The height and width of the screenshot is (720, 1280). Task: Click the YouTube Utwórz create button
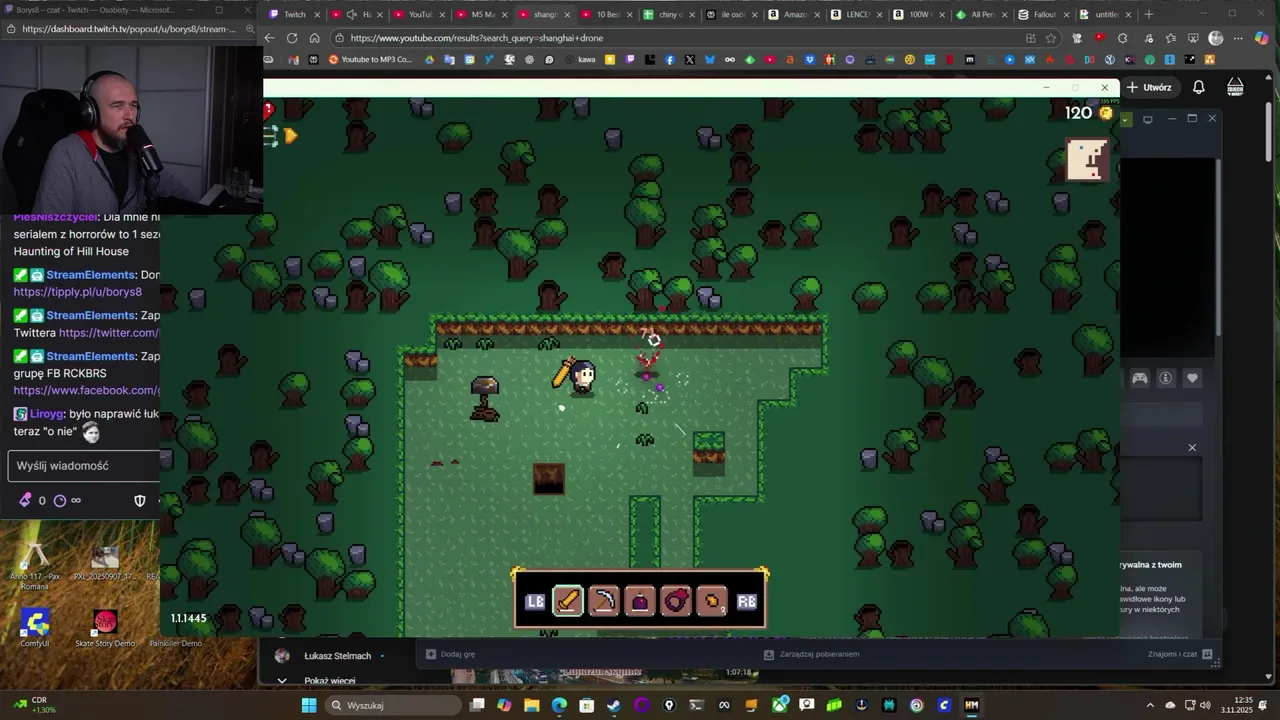point(1148,87)
